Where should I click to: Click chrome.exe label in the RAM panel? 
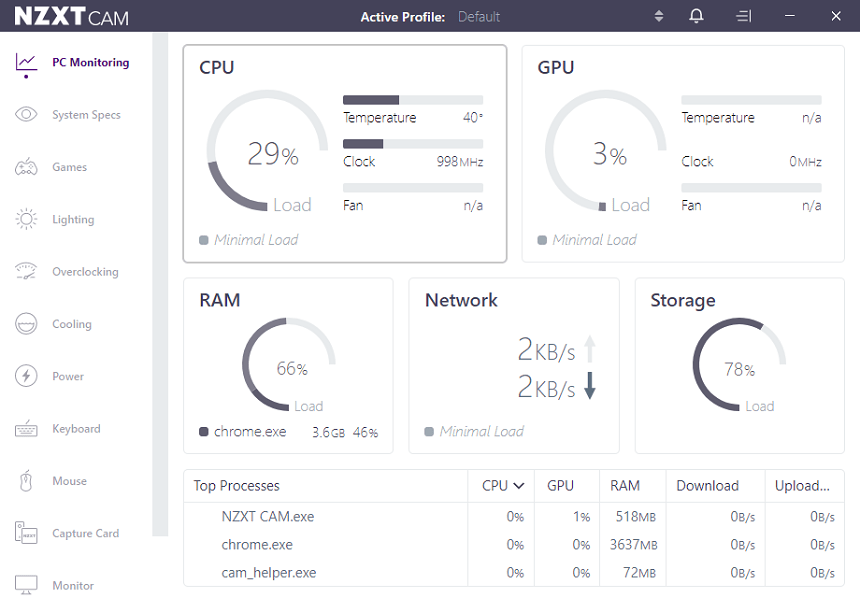[252, 432]
